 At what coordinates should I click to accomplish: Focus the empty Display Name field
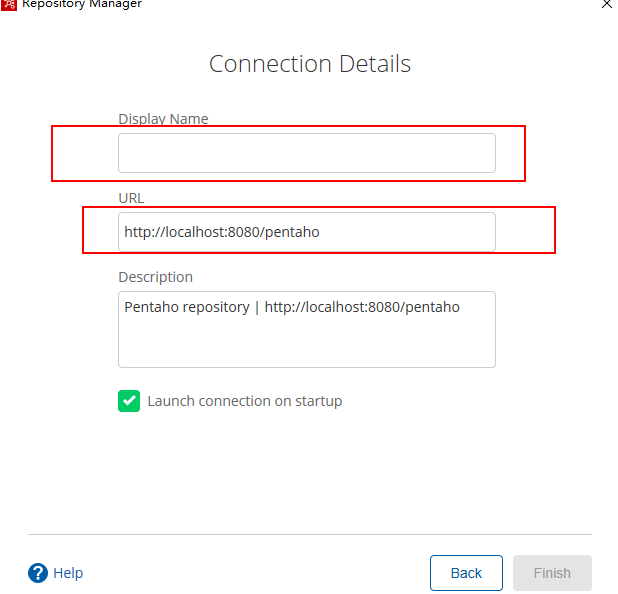click(x=306, y=153)
